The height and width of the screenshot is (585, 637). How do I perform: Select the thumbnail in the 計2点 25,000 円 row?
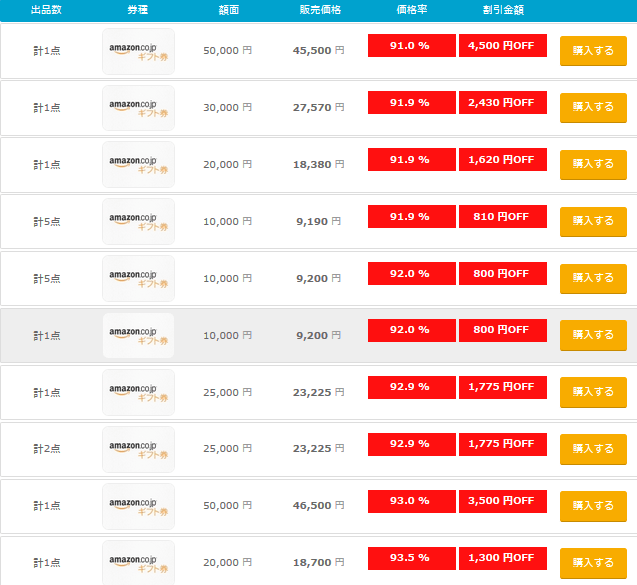pos(139,449)
